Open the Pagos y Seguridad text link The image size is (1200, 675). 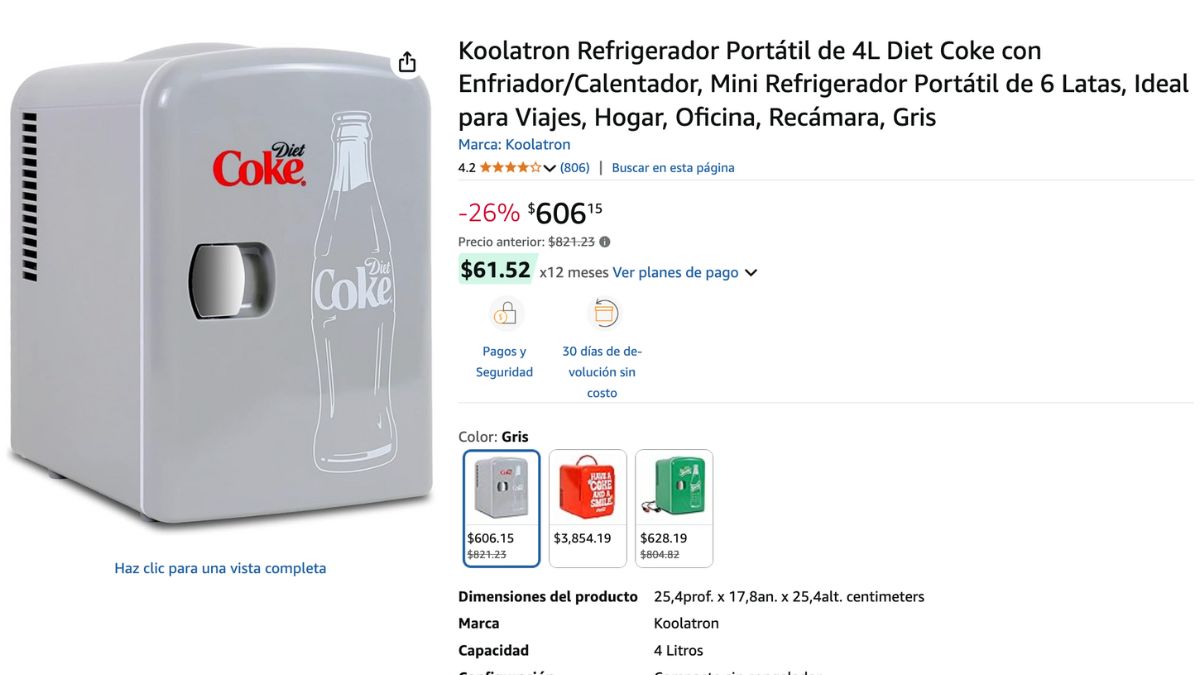(504, 362)
